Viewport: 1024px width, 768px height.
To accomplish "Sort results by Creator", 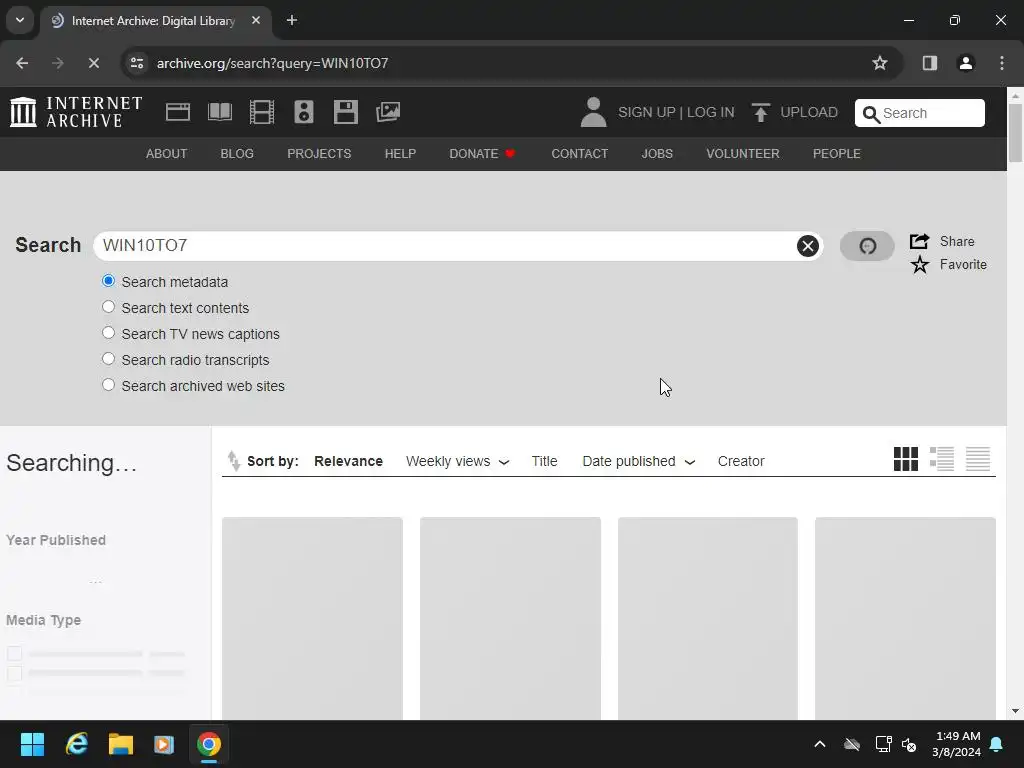I will point(741,461).
